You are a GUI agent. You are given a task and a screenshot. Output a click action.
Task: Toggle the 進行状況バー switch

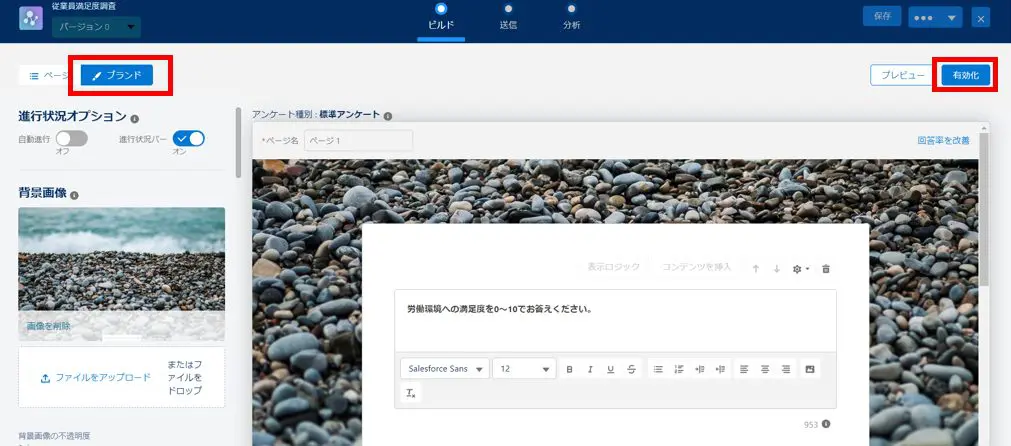point(189,138)
